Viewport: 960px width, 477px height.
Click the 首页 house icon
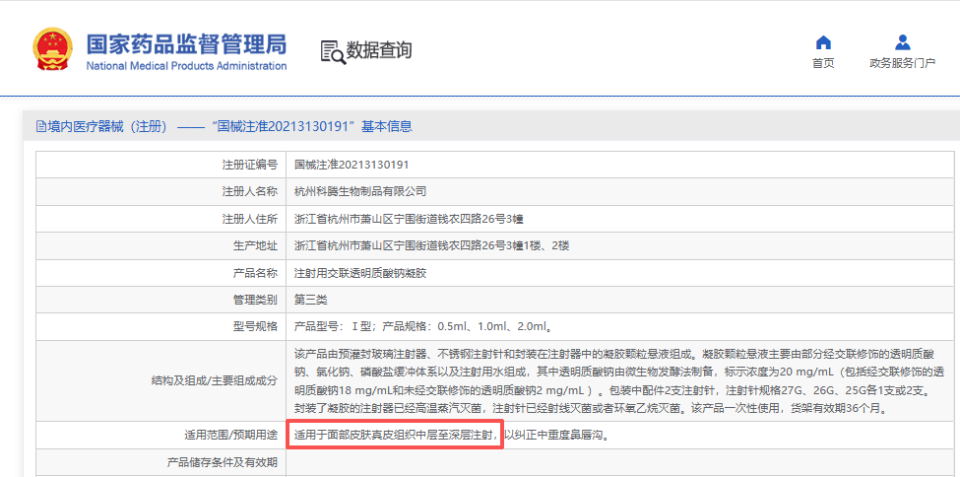tap(823, 43)
